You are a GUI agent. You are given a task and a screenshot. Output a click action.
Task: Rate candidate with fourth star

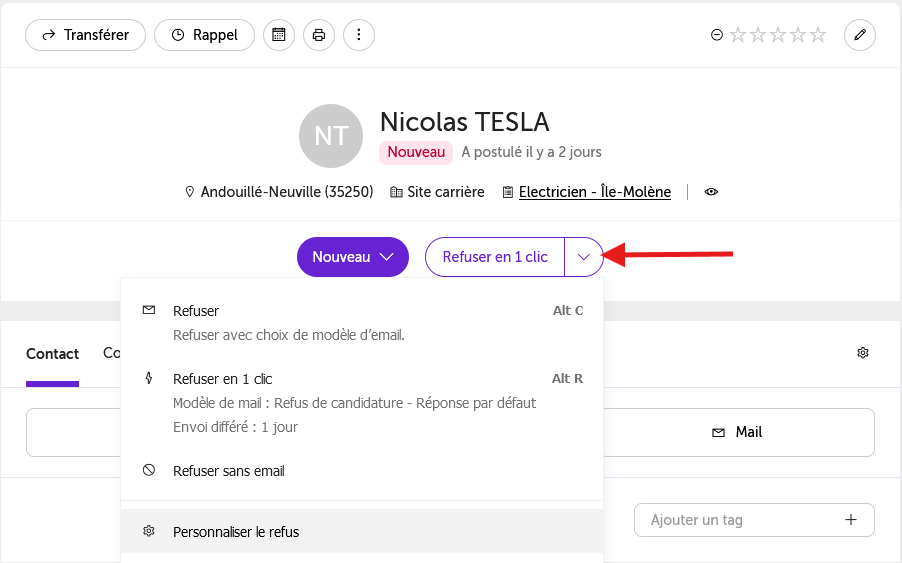point(798,35)
